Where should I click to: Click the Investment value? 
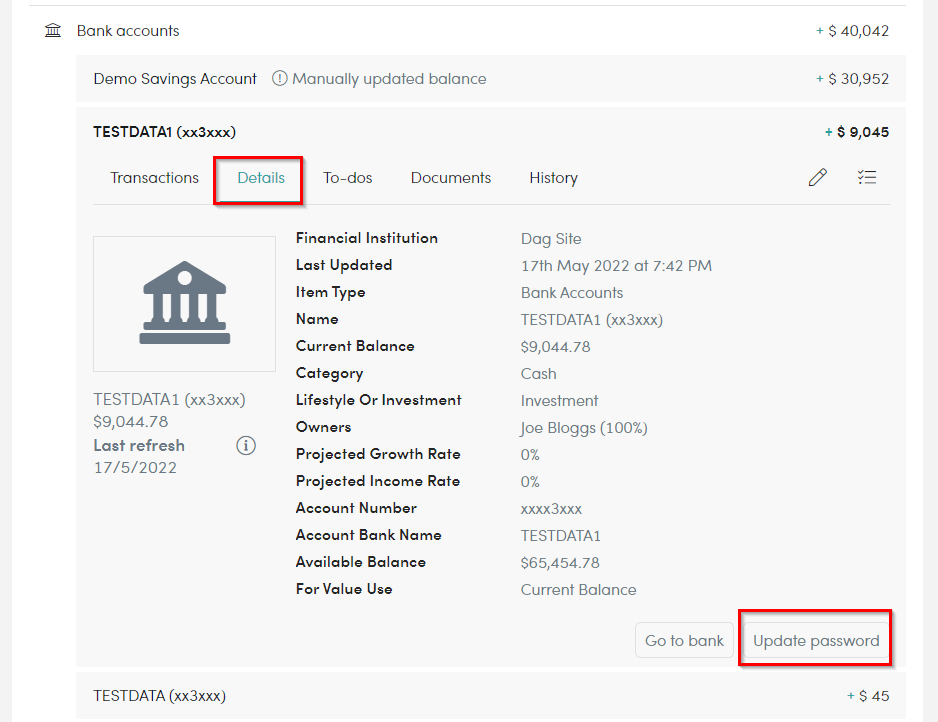coord(559,401)
